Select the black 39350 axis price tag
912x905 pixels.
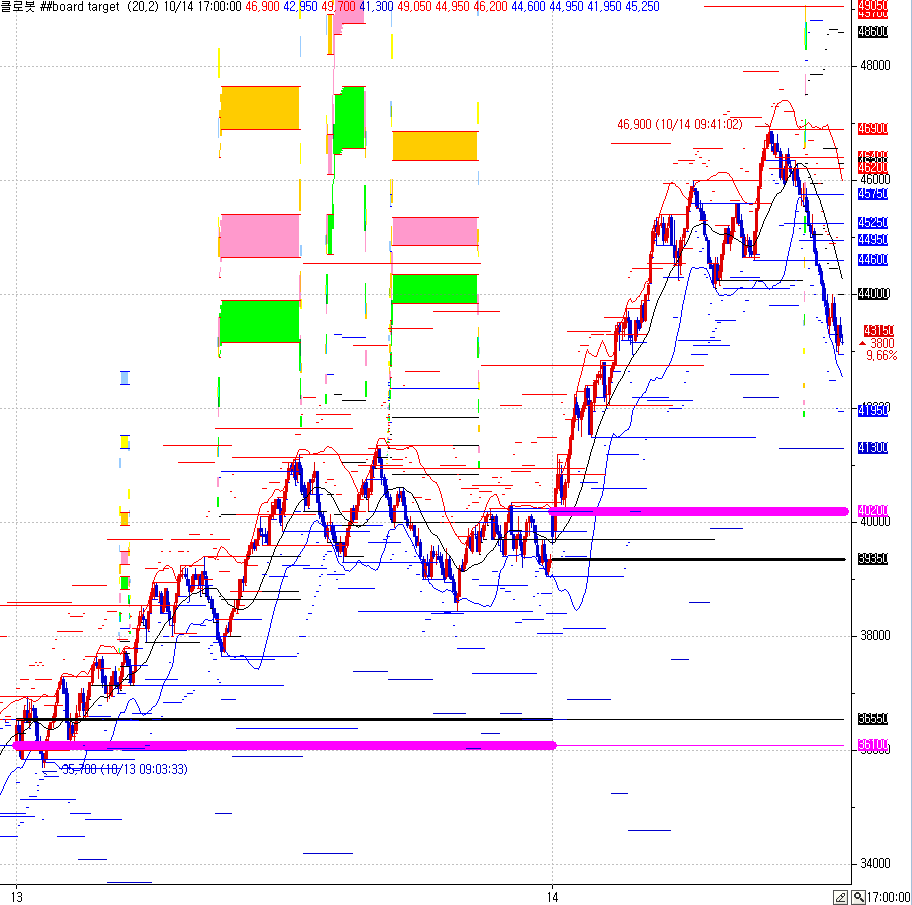[873, 559]
